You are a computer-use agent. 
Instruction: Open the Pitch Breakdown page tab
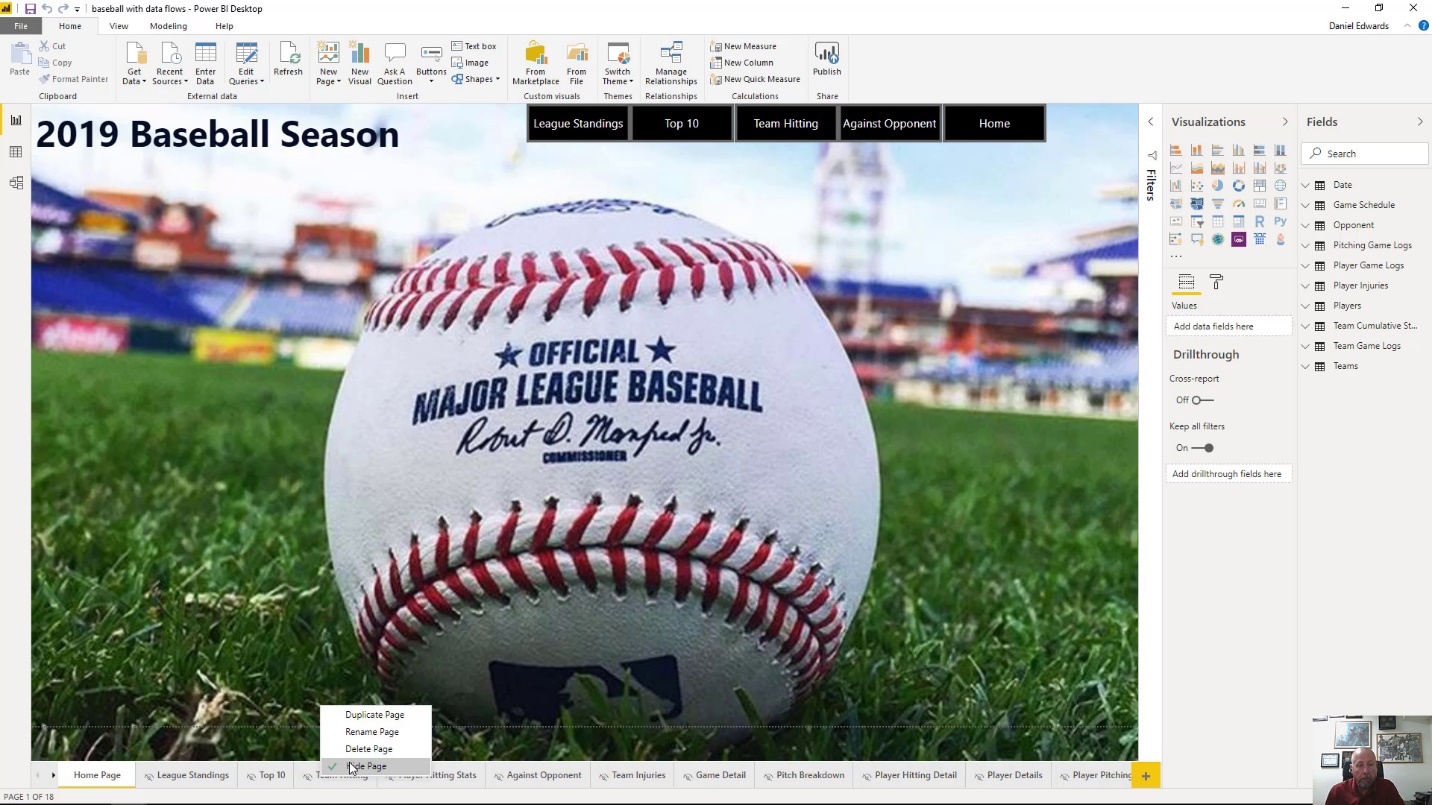click(x=803, y=775)
